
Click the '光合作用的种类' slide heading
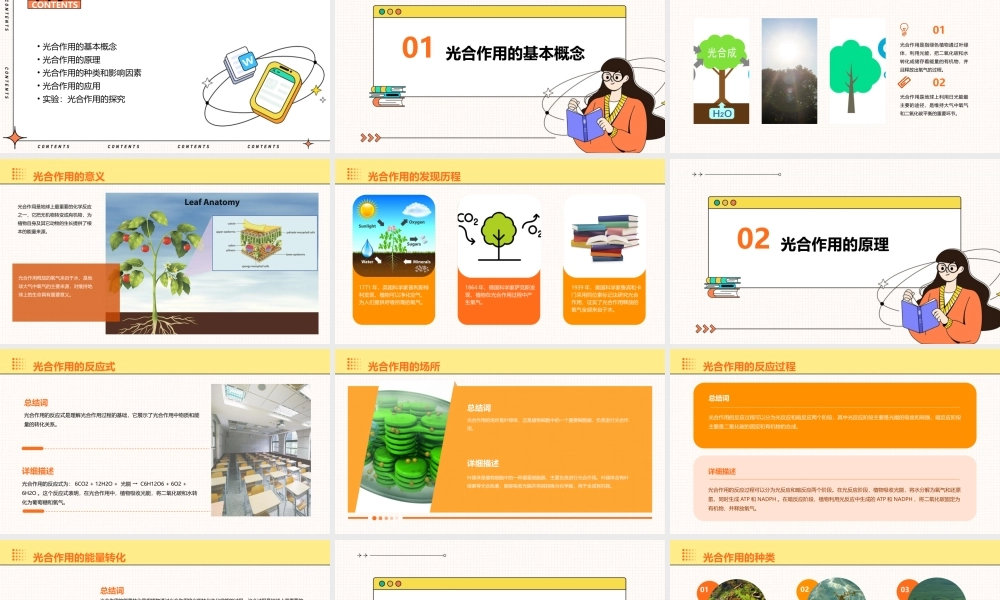pyautogui.click(x=739, y=557)
